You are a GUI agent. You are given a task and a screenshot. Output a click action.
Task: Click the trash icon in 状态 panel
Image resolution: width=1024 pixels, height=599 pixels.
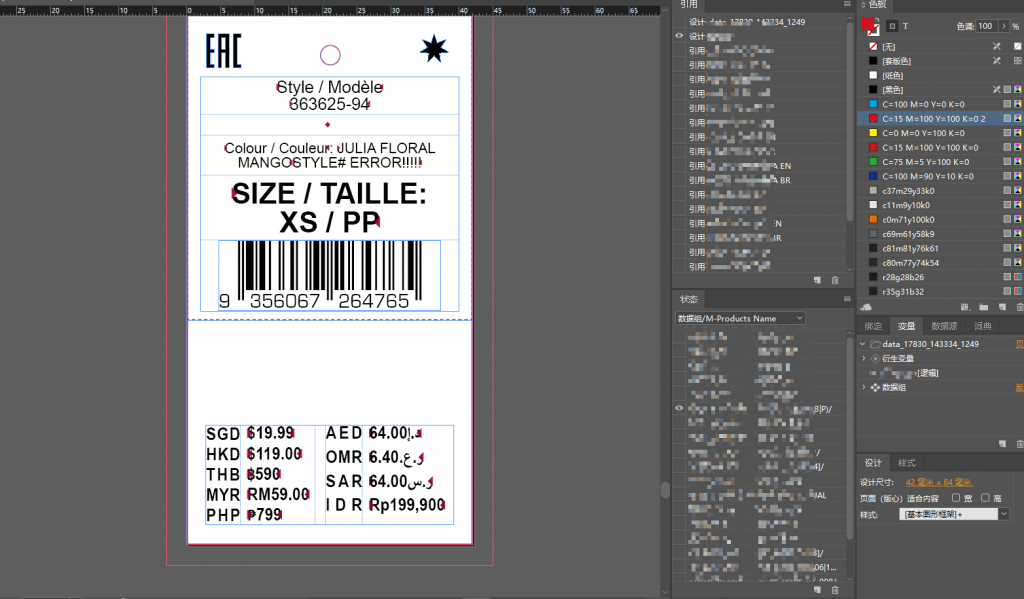[x=835, y=590]
